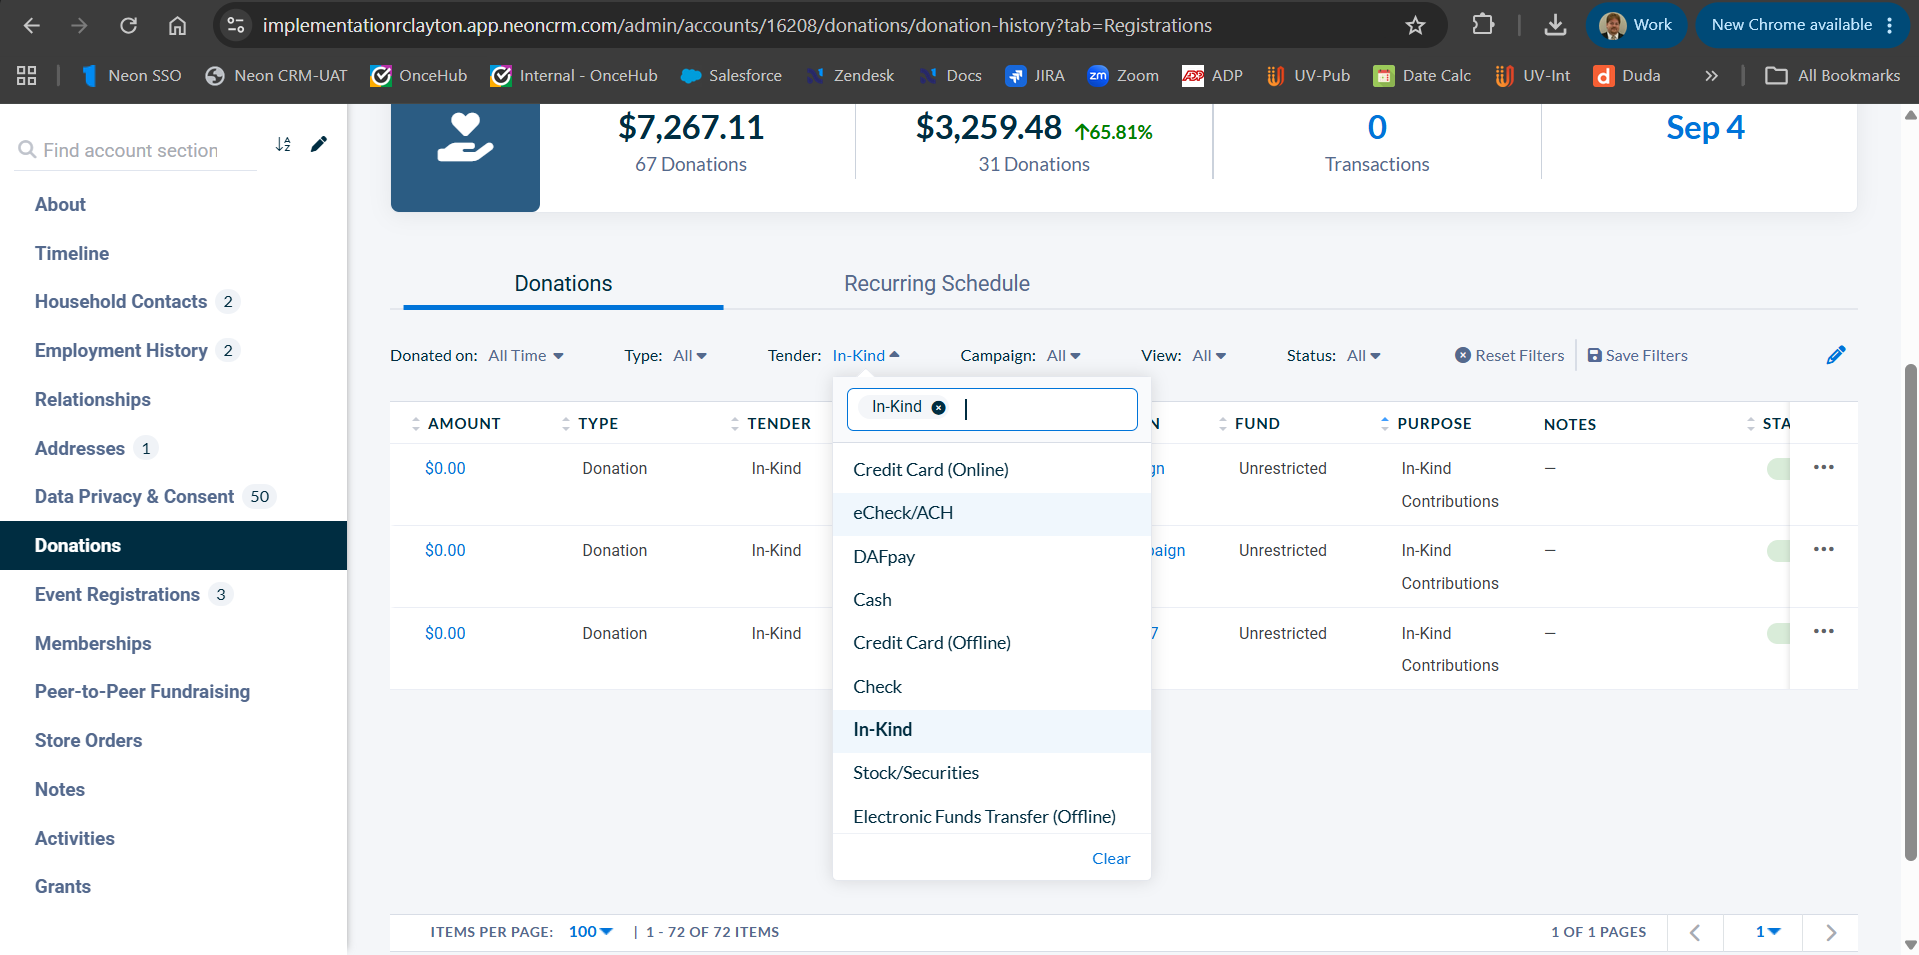The width and height of the screenshot is (1919, 955).
Task: Open the All Bookmarks folder
Action: pyautogui.click(x=1833, y=76)
